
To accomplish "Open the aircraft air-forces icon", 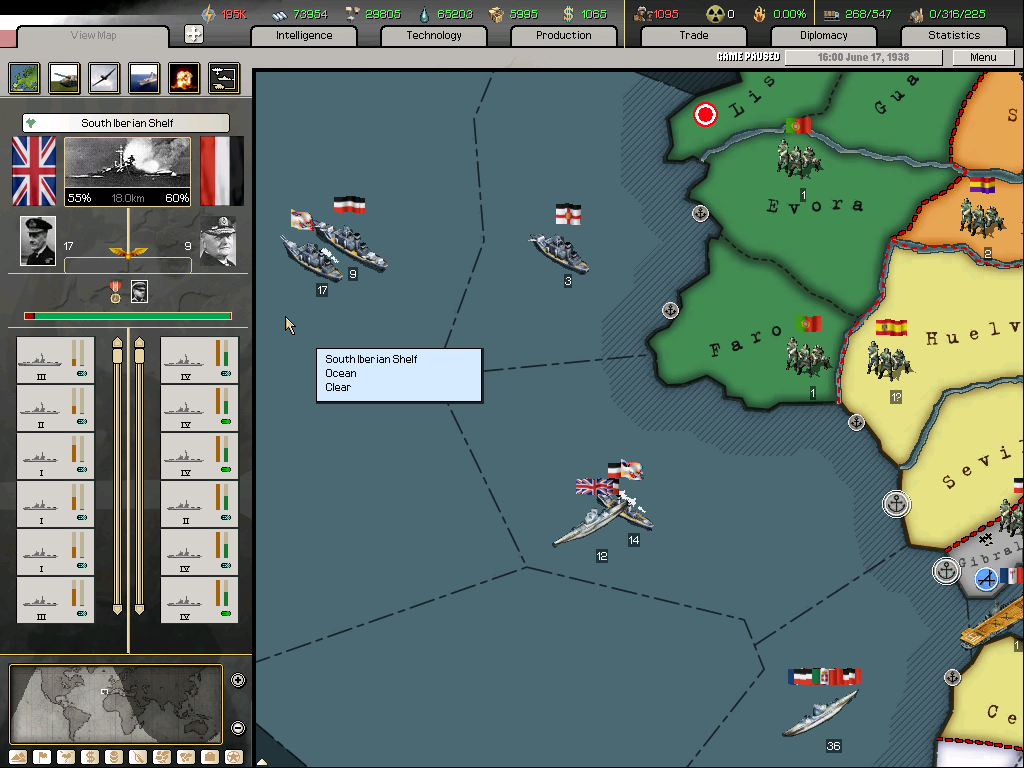I will 103,77.
